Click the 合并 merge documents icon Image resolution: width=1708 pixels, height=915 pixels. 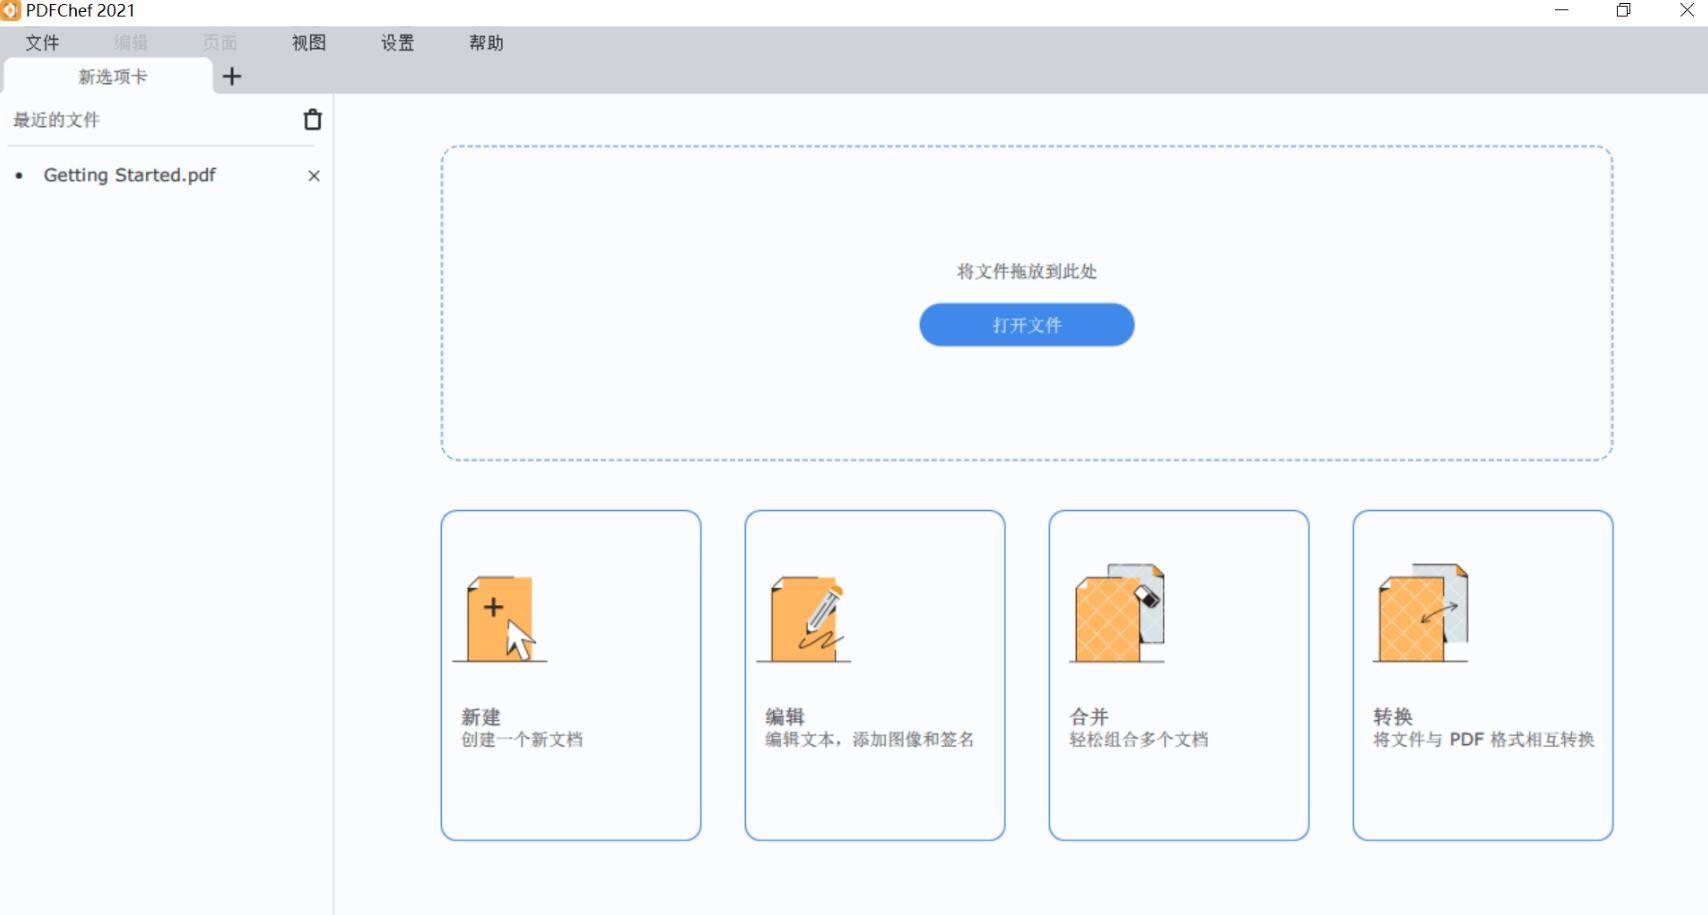[x=1117, y=613]
